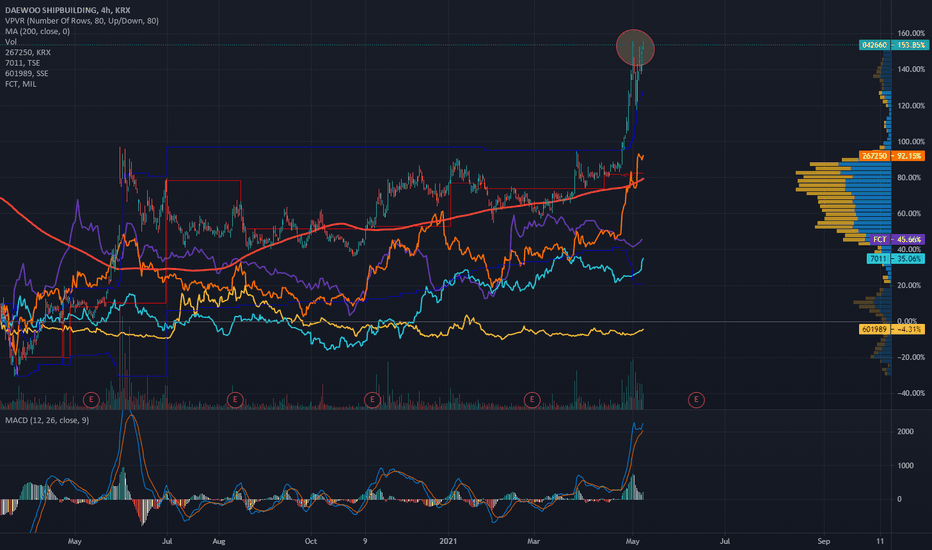Click the first Jul label, after May
This screenshot has height=550, width=932.
[167, 541]
